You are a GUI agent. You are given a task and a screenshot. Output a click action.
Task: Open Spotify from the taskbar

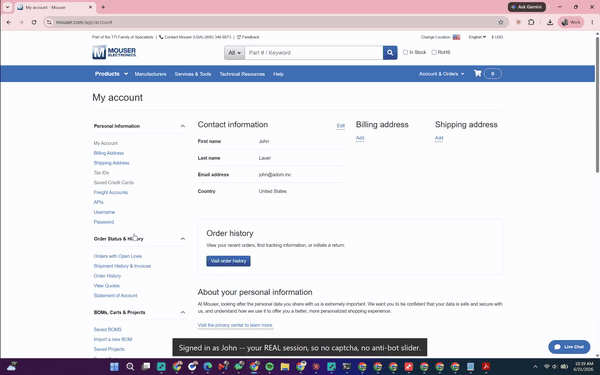click(269, 367)
